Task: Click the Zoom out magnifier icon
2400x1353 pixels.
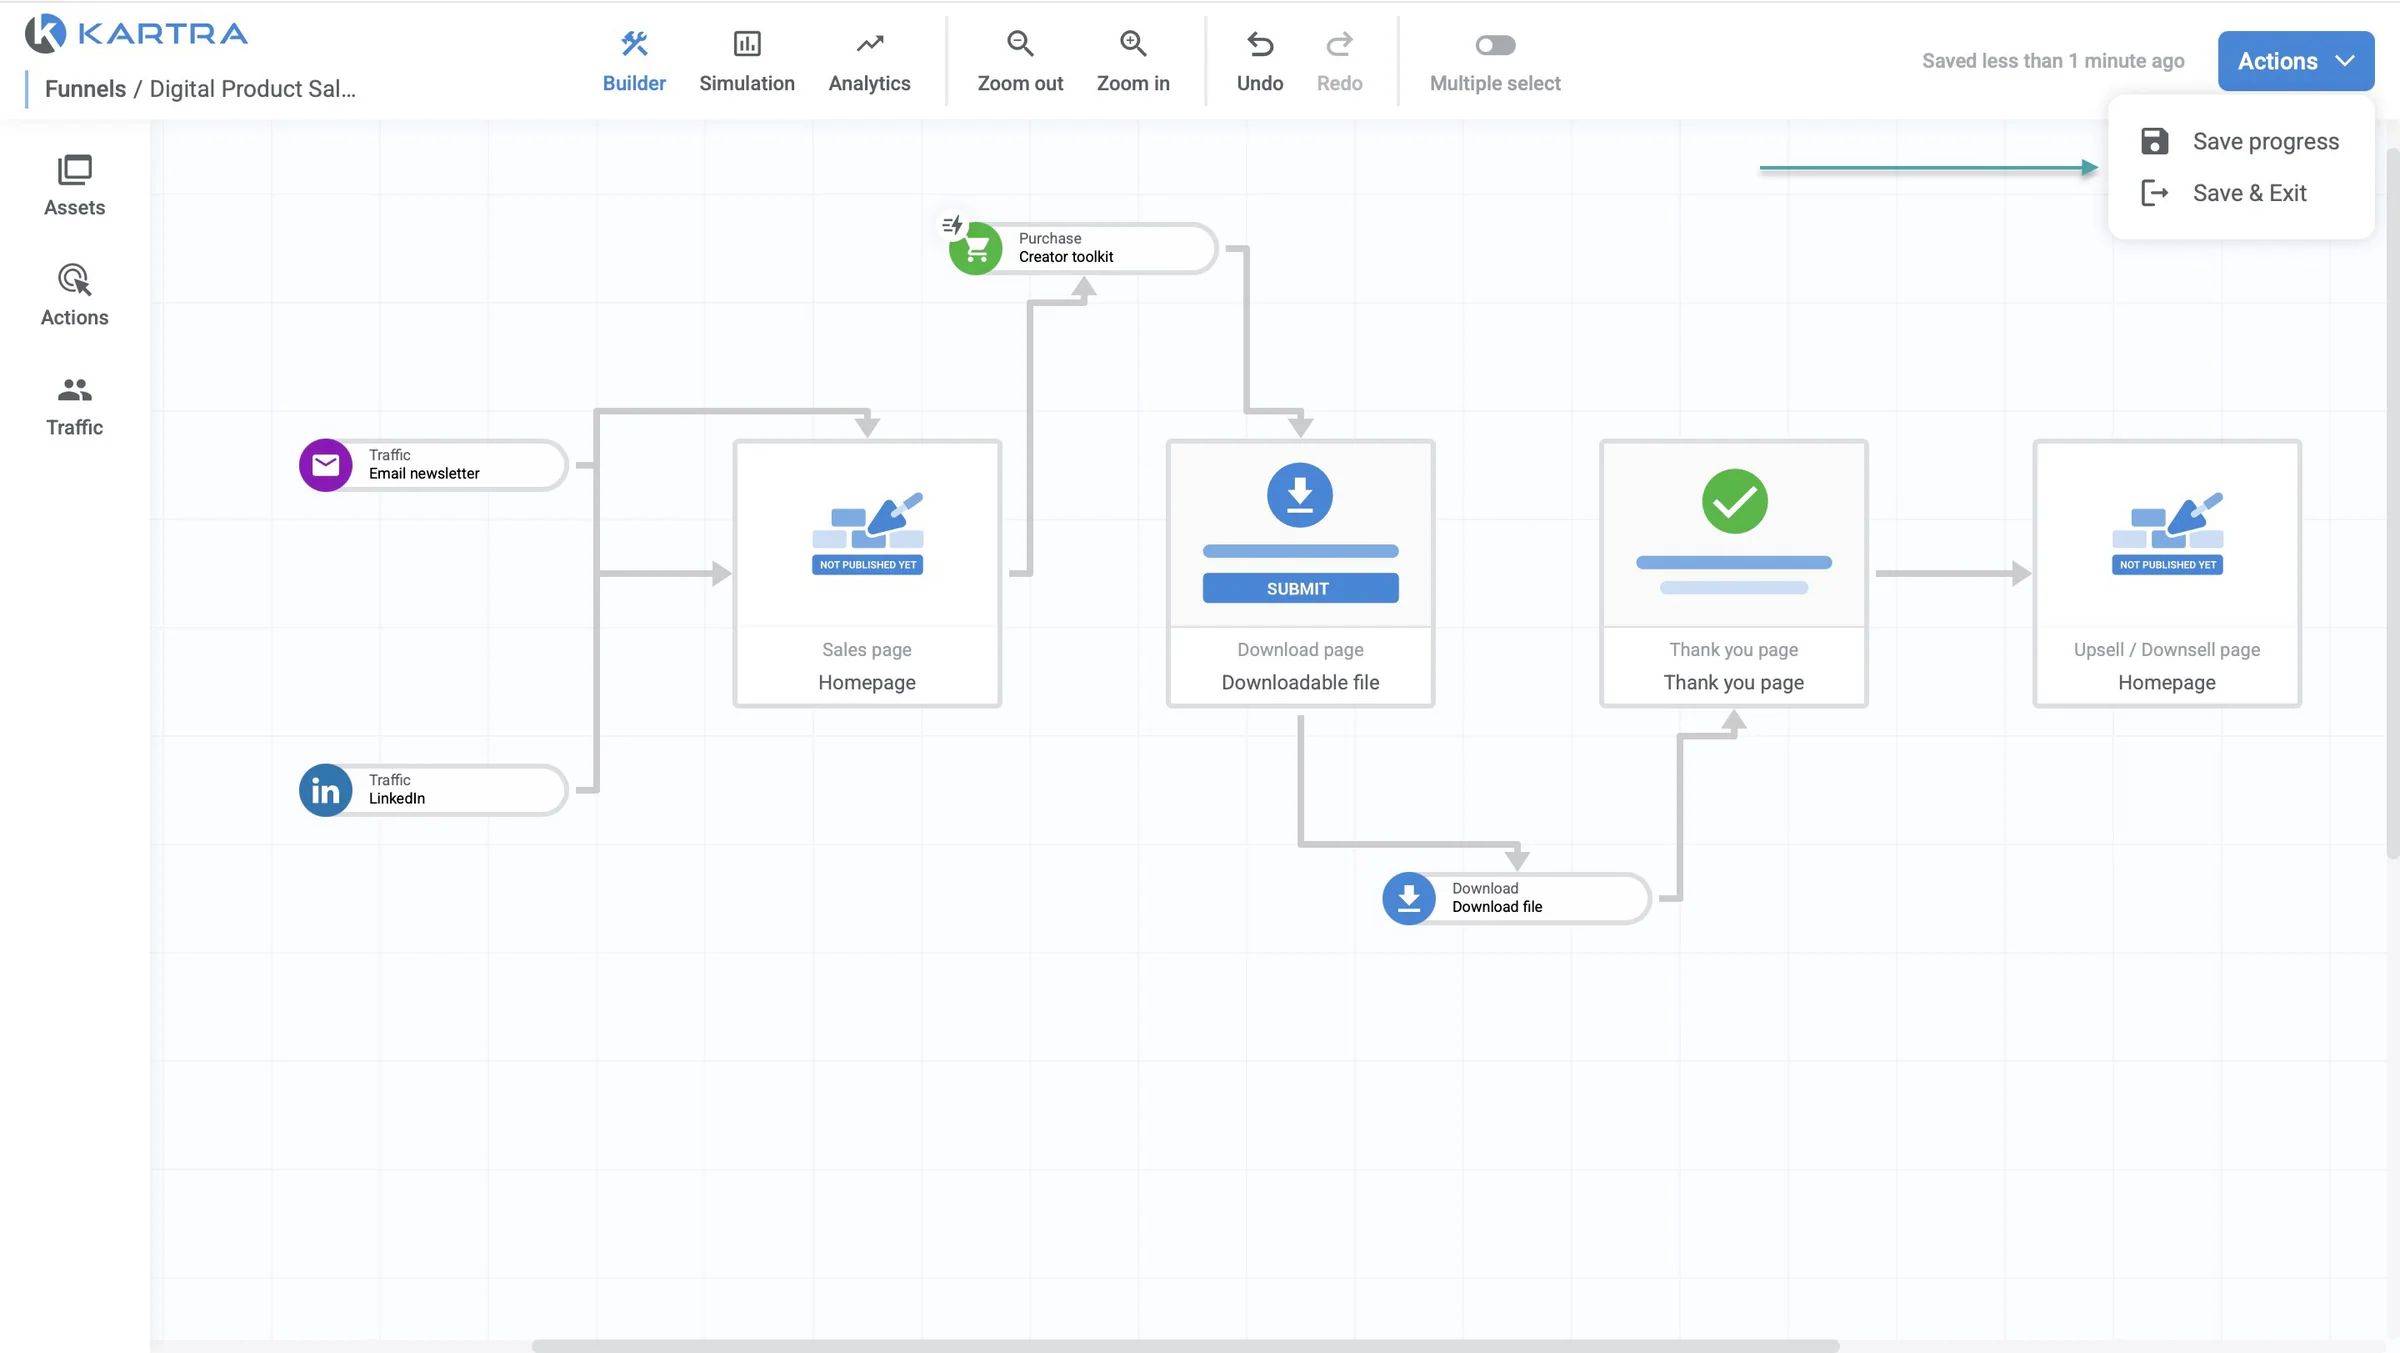Action: click(1020, 44)
